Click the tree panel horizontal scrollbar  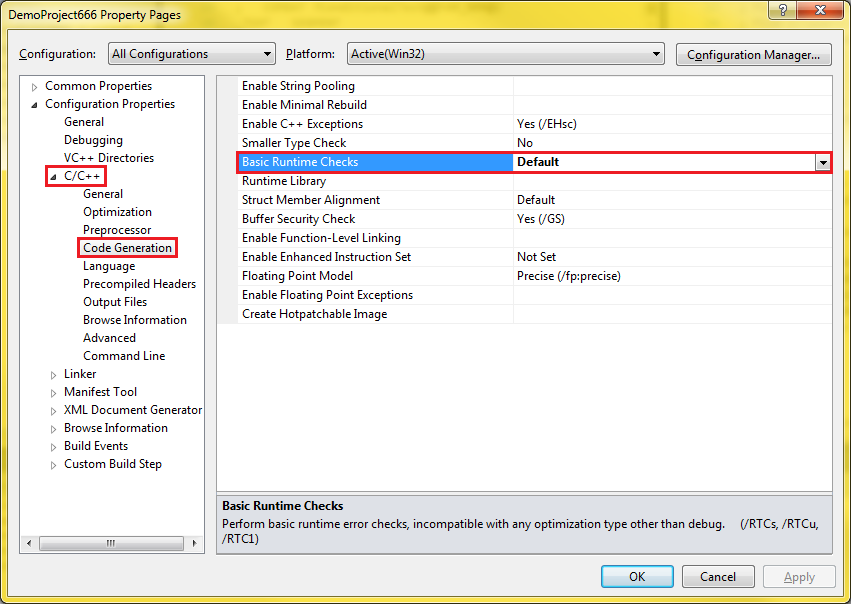coord(112,543)
